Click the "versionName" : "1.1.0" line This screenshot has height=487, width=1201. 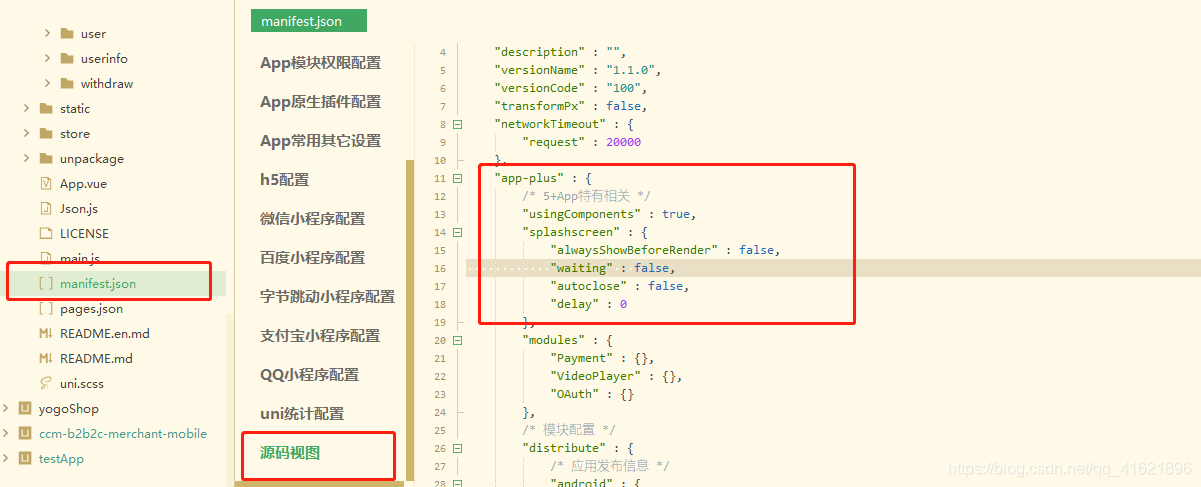tap(578, 70)
